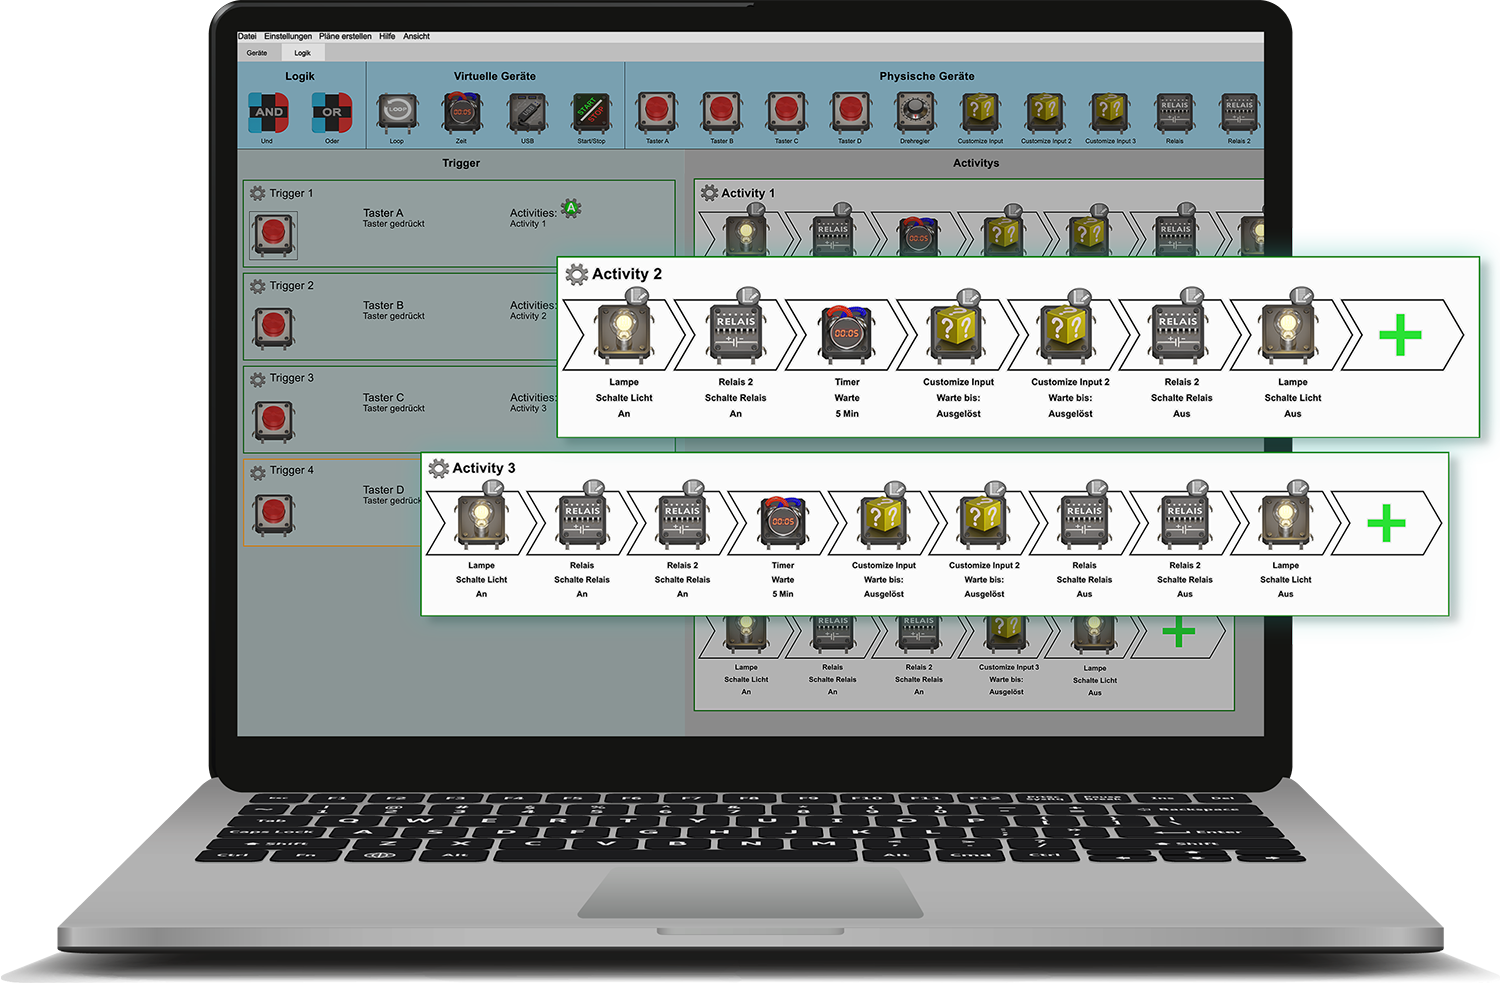Add a step to Activity 2 with the plus

(1400, 335)
